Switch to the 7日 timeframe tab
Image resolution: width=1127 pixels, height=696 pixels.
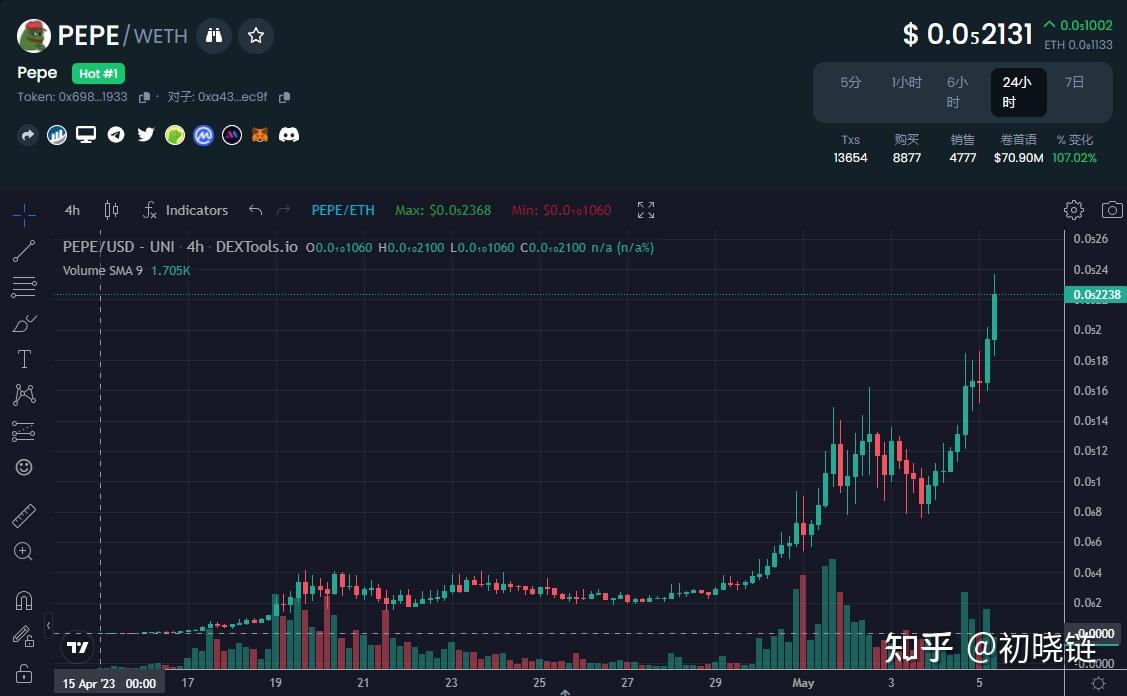click(x=1074, y=82)
